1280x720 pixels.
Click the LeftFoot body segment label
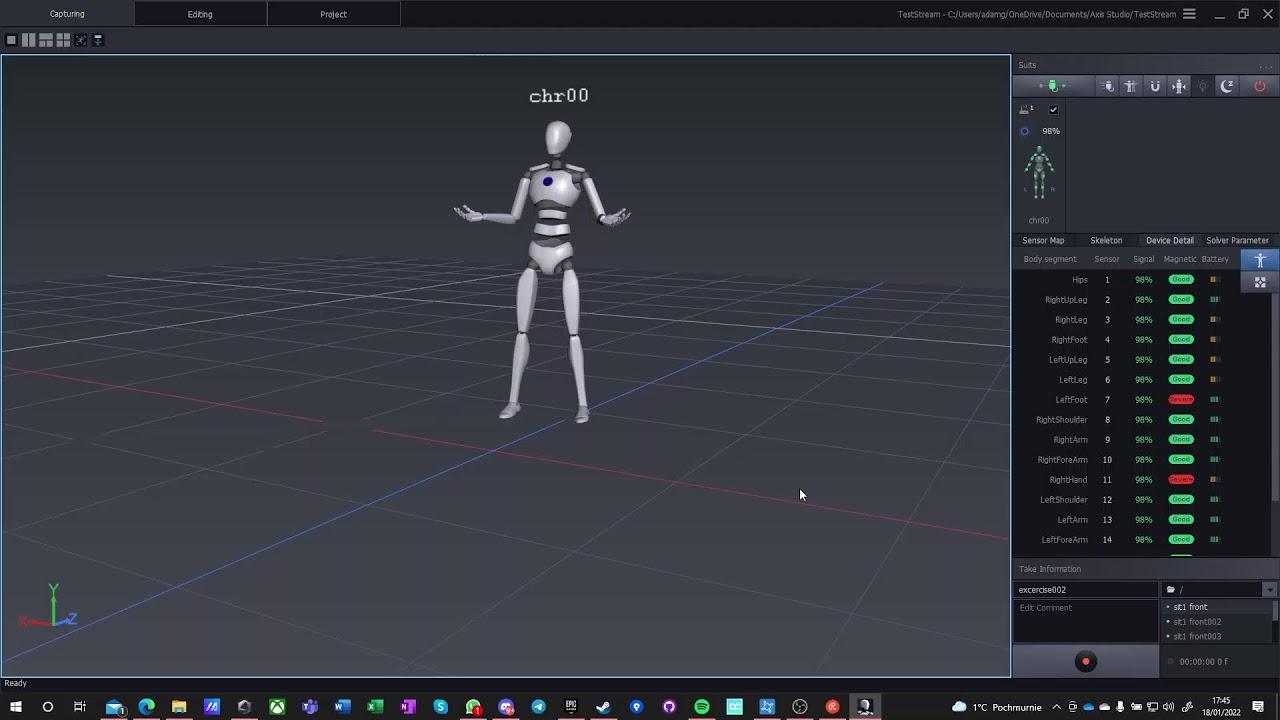pyautogui.click(x=1071, y=400)
